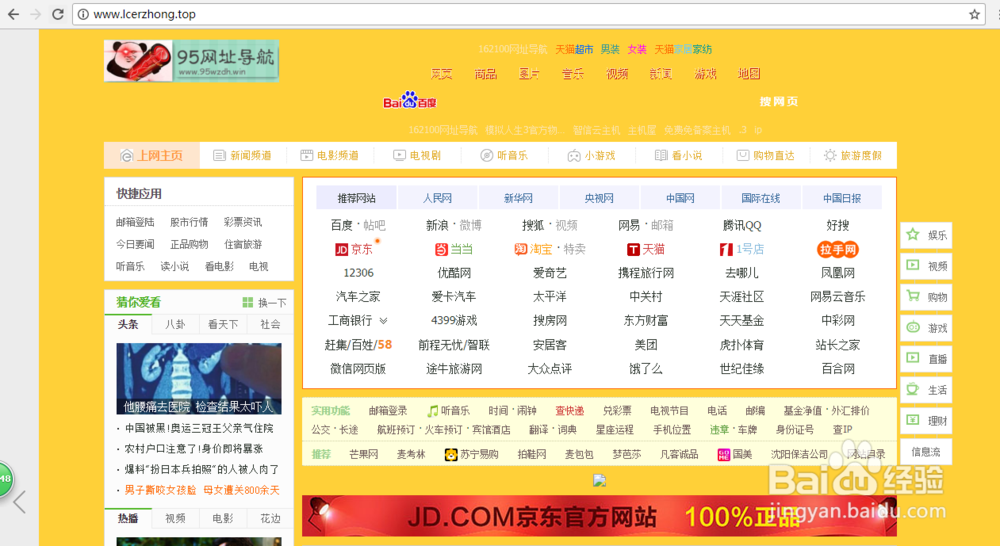This screenshot has height=546, width=1000.
Task: Select the 社会 news tab
Action: click(270, 324)
